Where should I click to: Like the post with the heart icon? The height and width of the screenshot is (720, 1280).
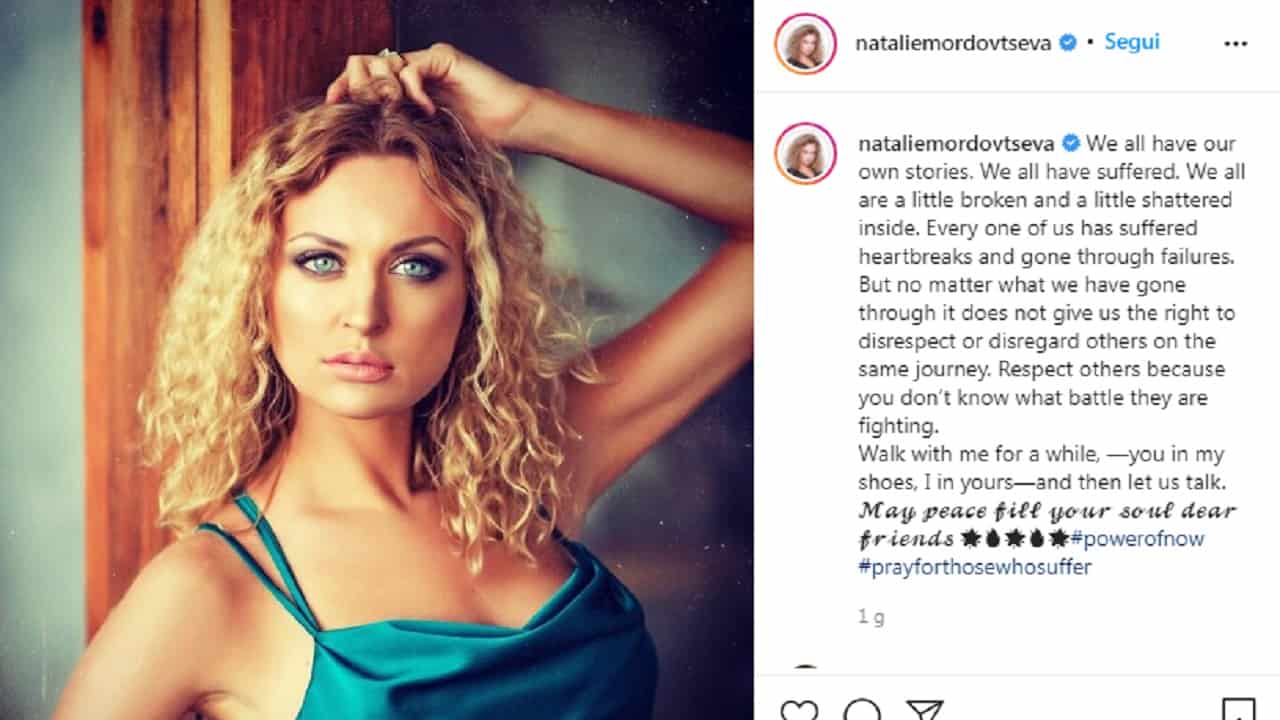click(x=798, y=710)
